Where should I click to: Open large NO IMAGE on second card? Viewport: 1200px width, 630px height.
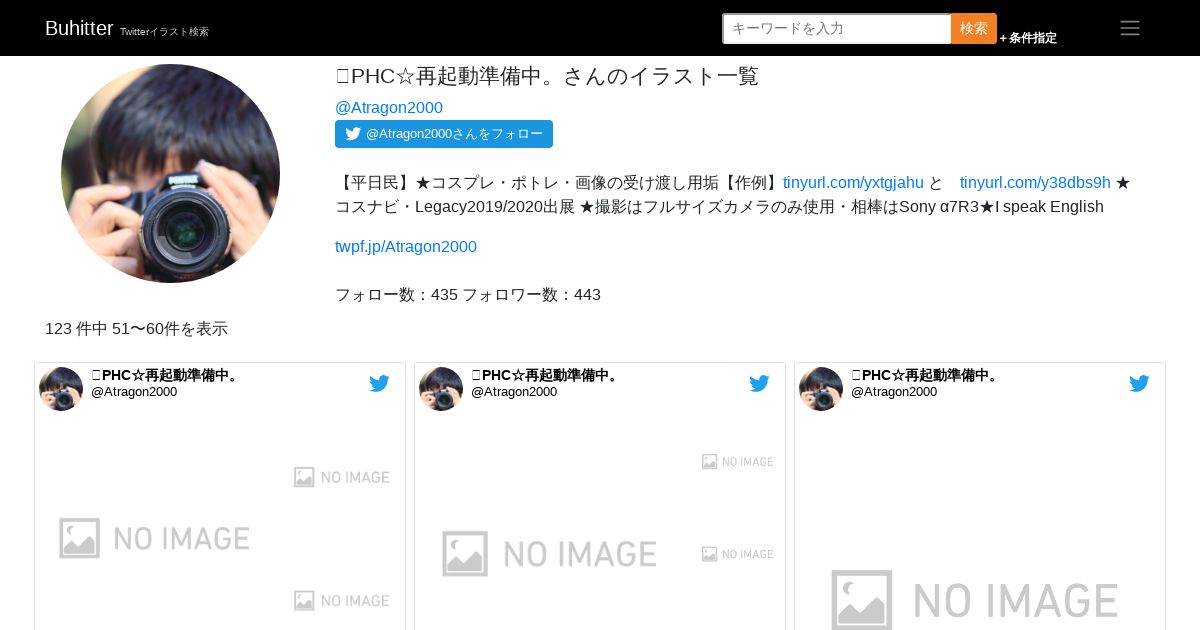click(x=550, y=554)
